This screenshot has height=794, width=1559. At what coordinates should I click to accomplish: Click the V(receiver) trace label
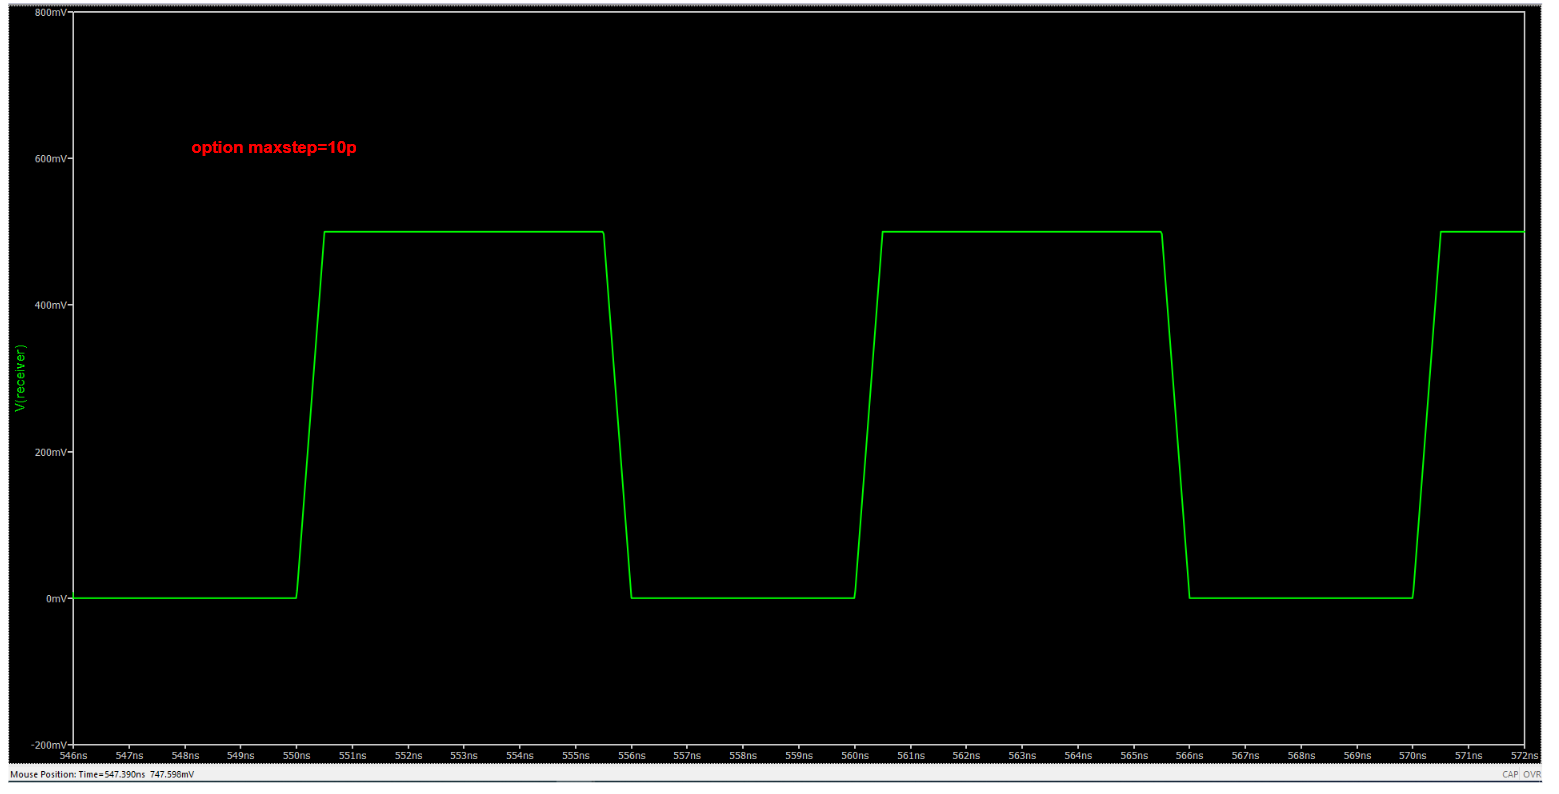point(20,378)
